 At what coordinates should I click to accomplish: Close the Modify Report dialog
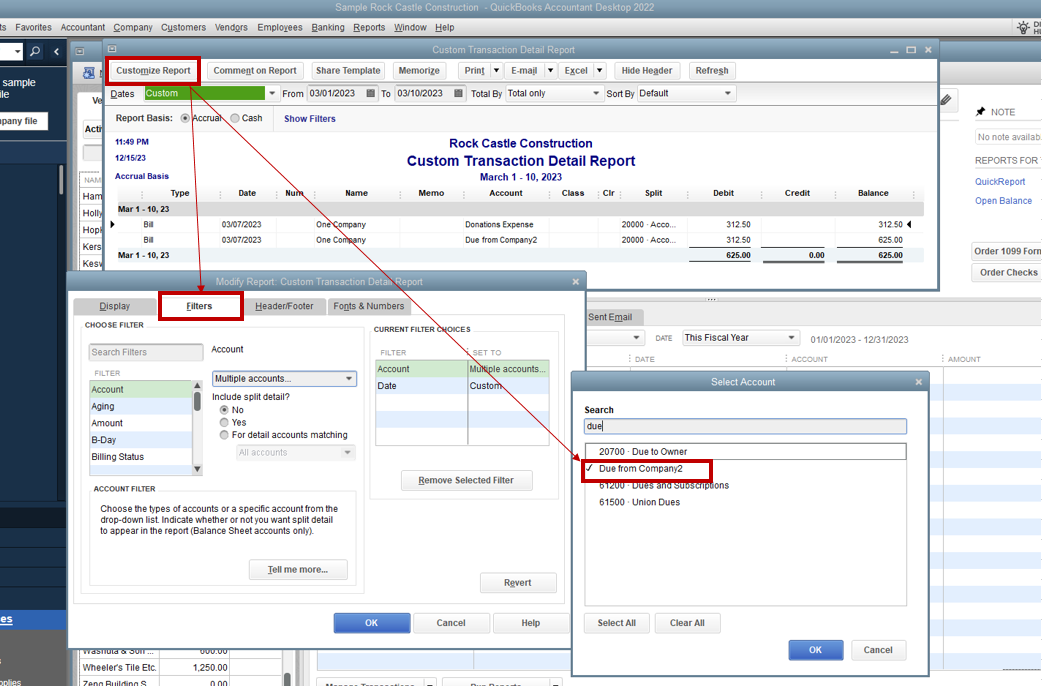tap(575, 282)
